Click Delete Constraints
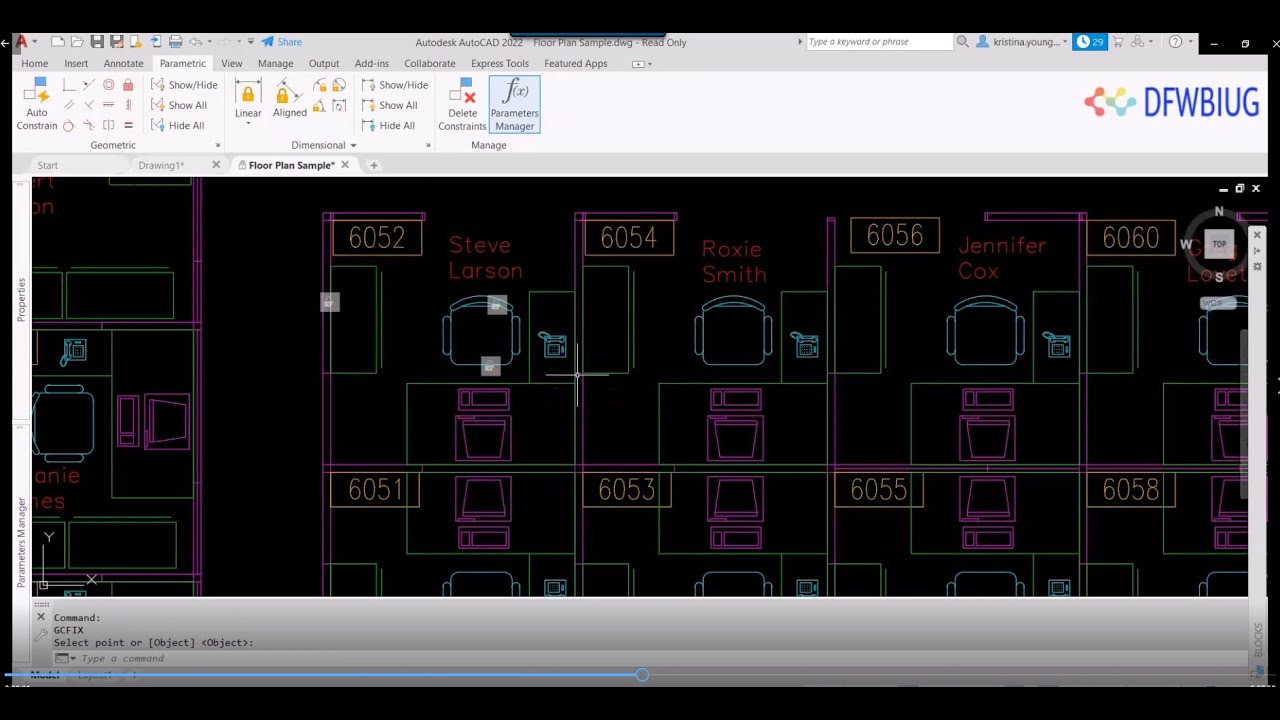Viewport: 1280px width, 720px height. coord(462,105)
